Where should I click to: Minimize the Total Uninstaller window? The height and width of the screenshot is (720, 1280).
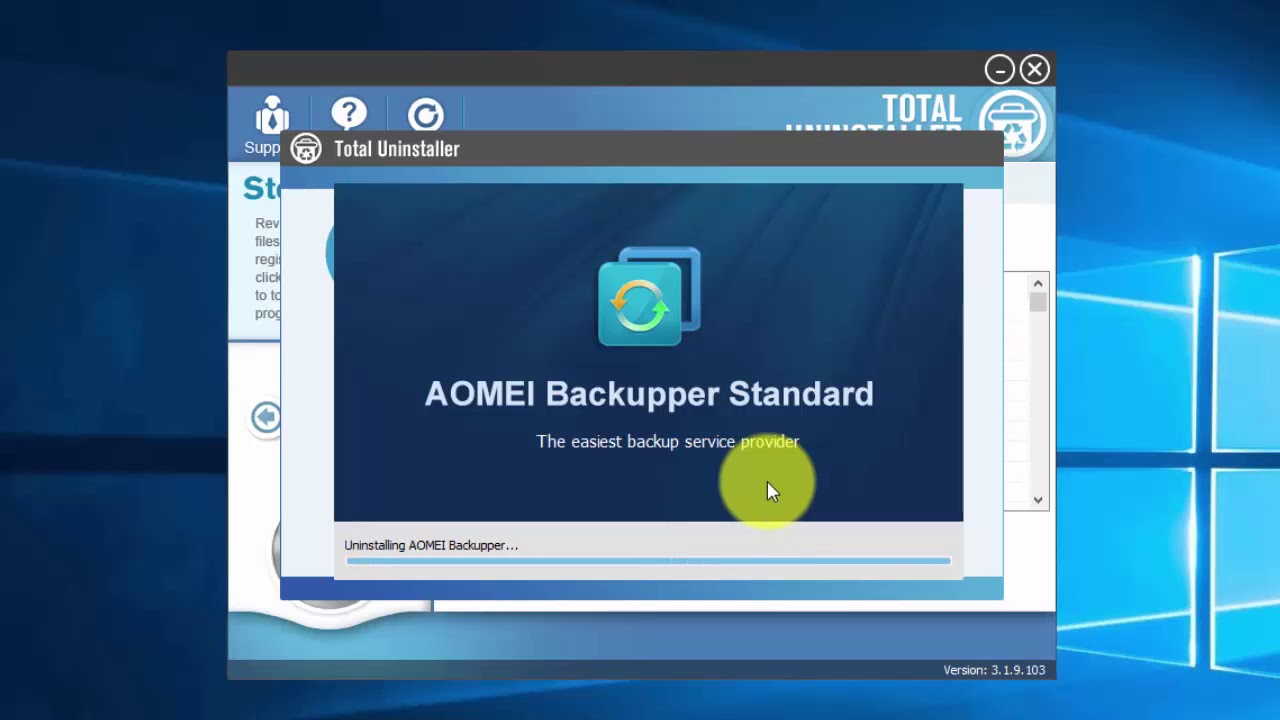[x=999, y=69]
